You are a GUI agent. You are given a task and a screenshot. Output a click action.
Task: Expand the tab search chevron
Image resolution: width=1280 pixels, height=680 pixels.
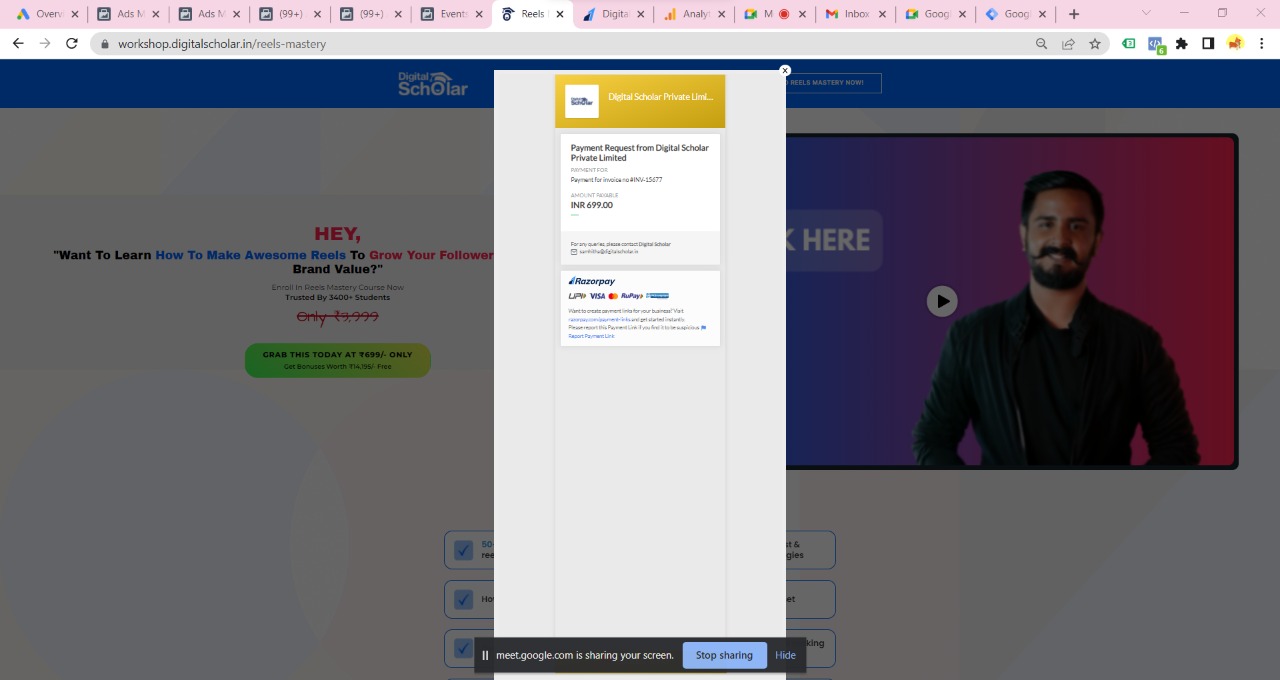pyautogui.click(x=1146, y=13)
